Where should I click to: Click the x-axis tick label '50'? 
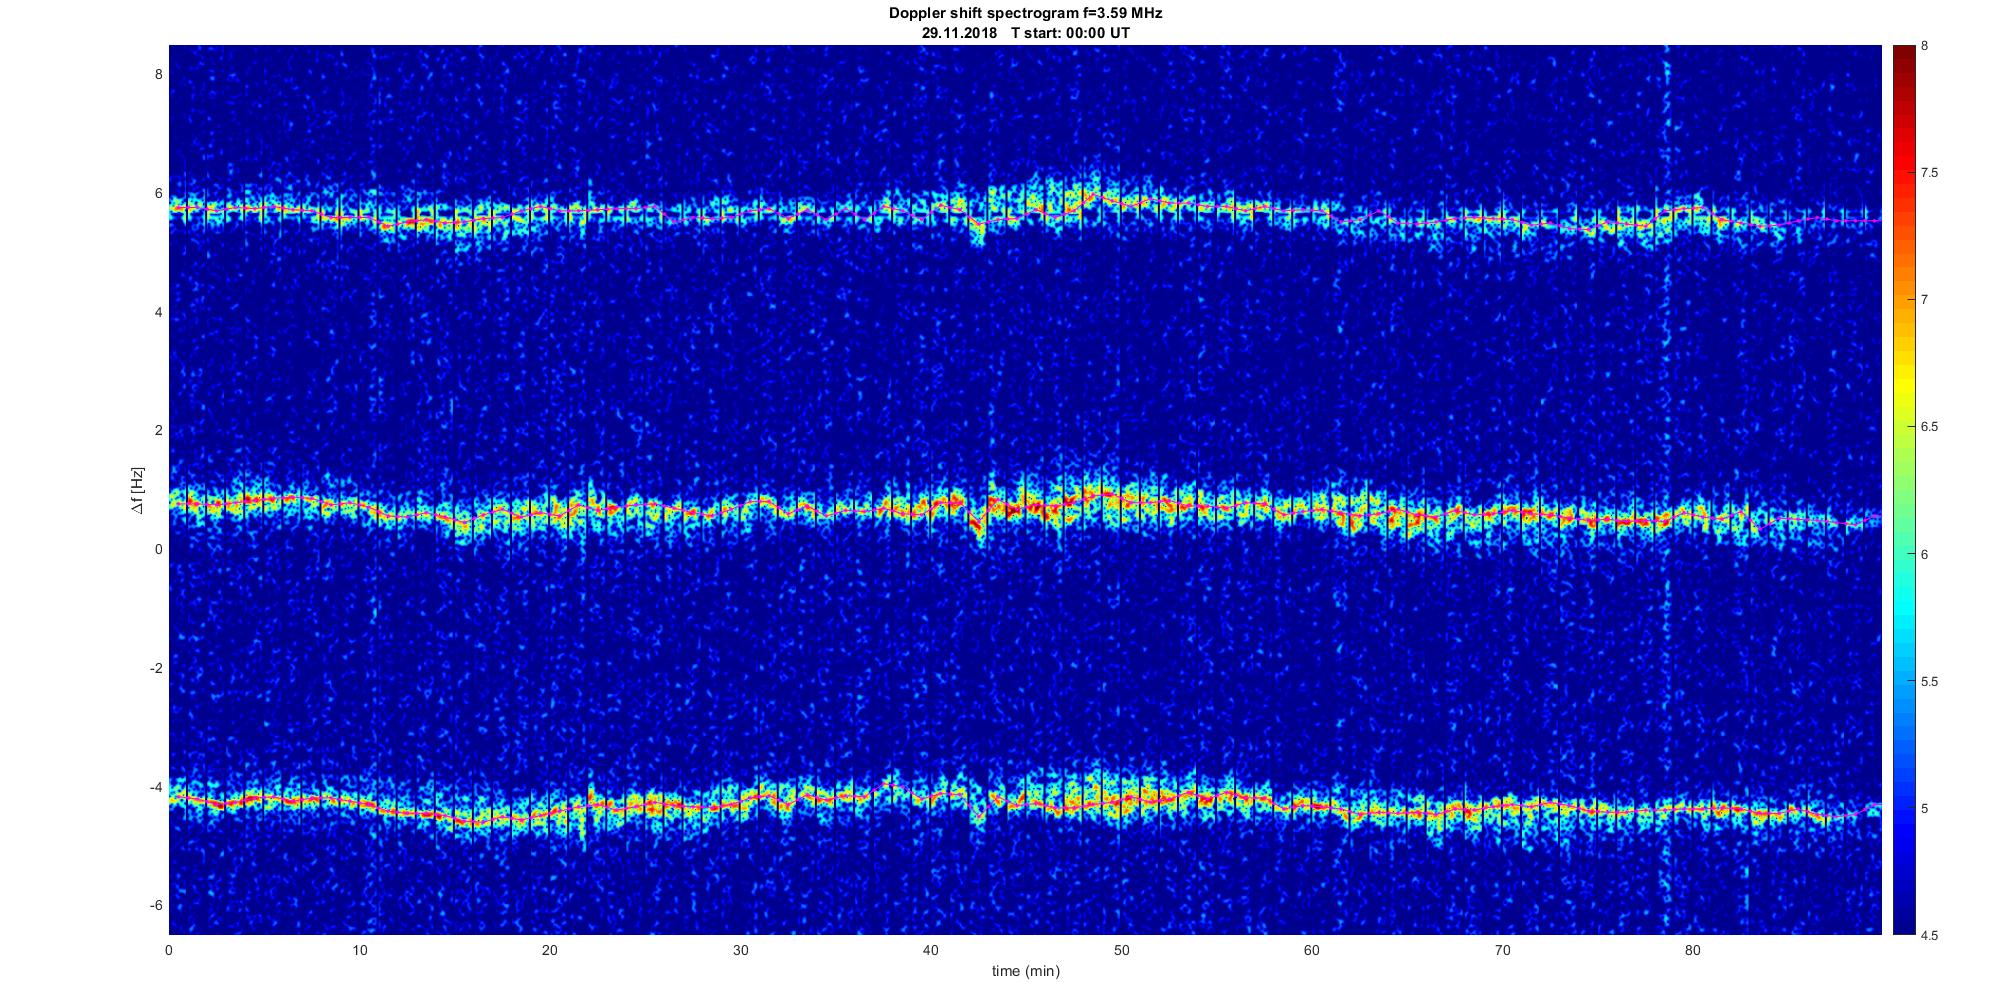pyautogui.click(x=1121, y=950)
